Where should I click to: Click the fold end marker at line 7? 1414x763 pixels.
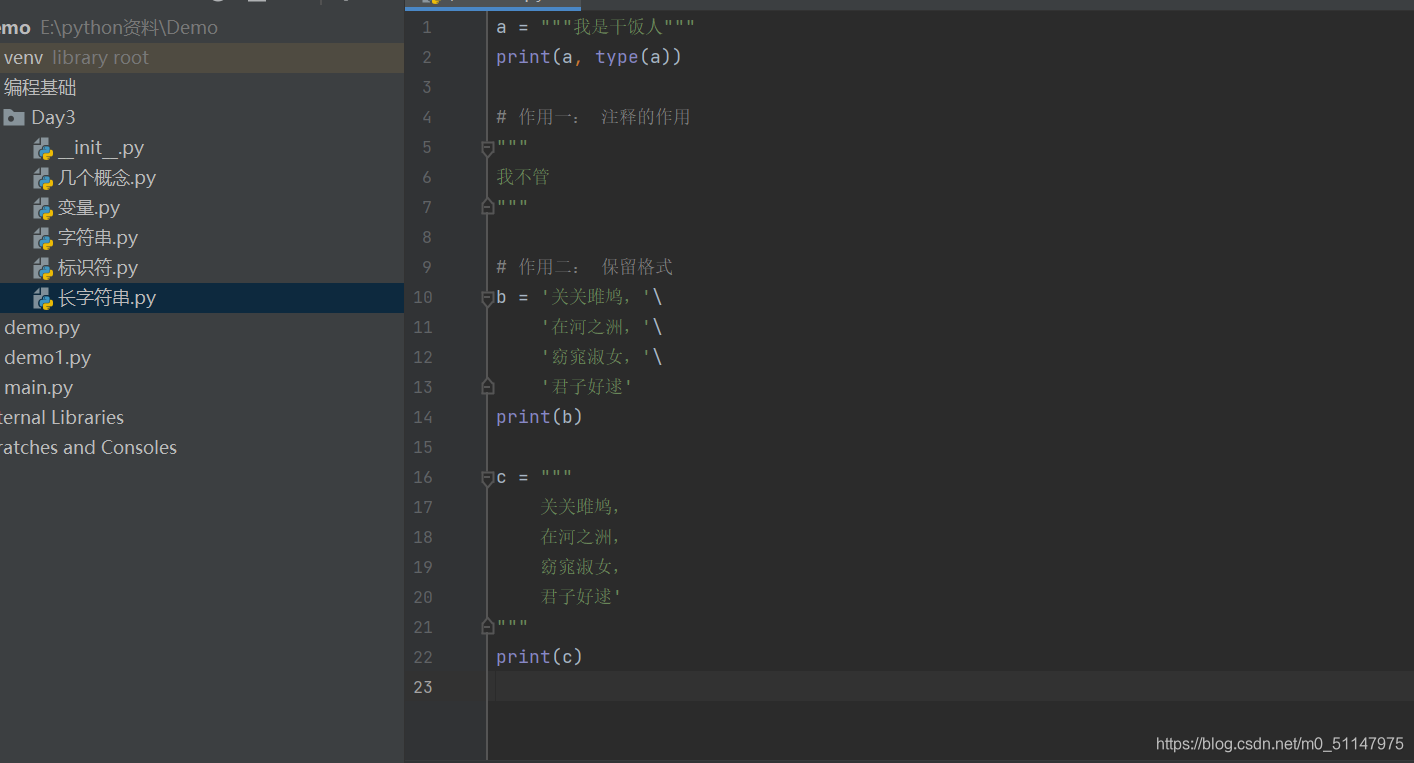(488, 207)
